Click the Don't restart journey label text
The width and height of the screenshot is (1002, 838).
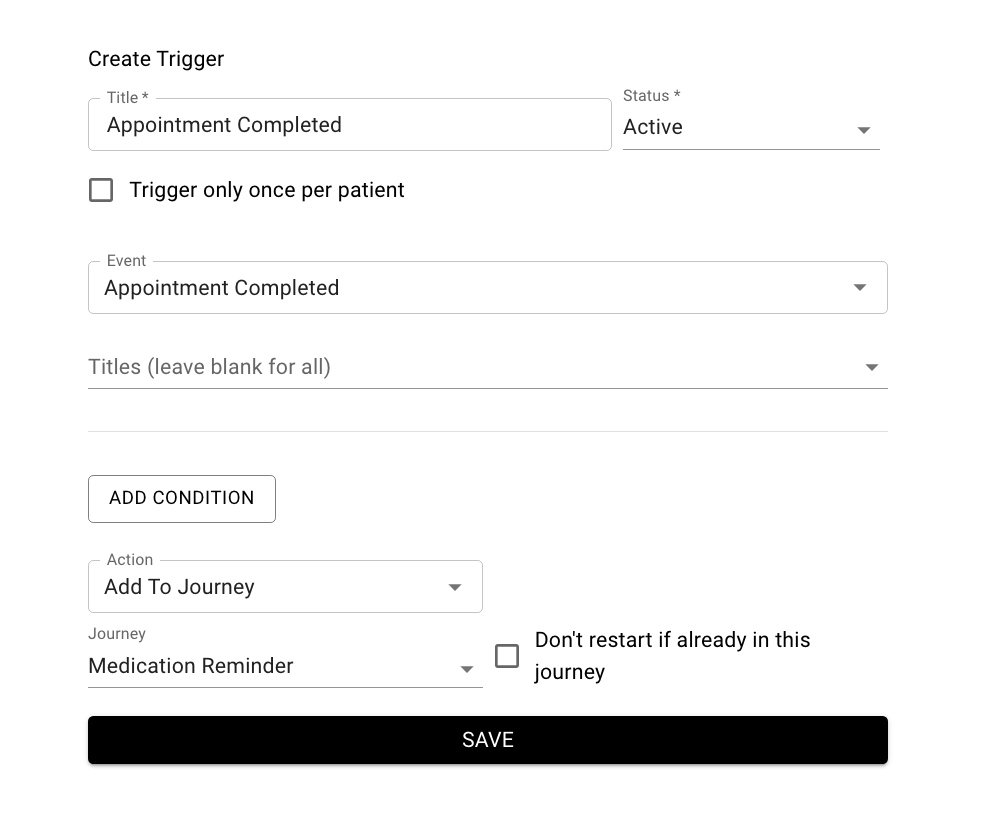coord(673,655)
